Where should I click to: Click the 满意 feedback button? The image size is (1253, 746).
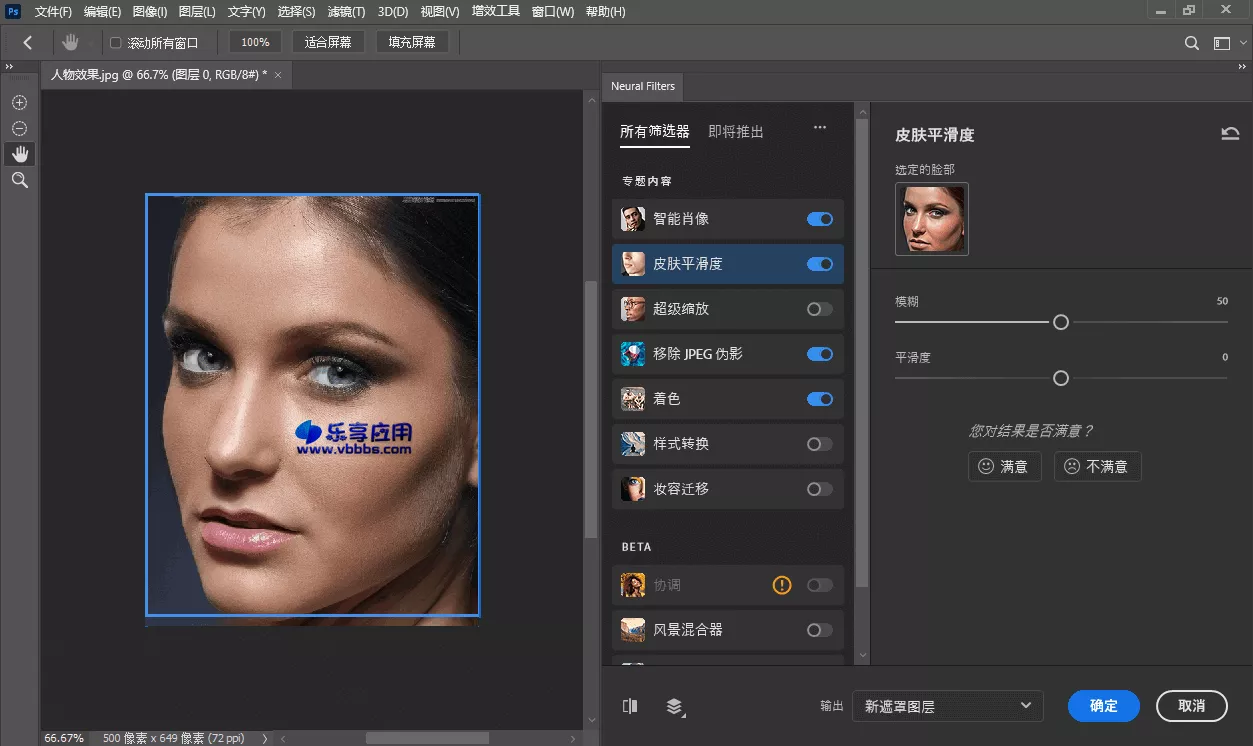(x=1004, y=466)
